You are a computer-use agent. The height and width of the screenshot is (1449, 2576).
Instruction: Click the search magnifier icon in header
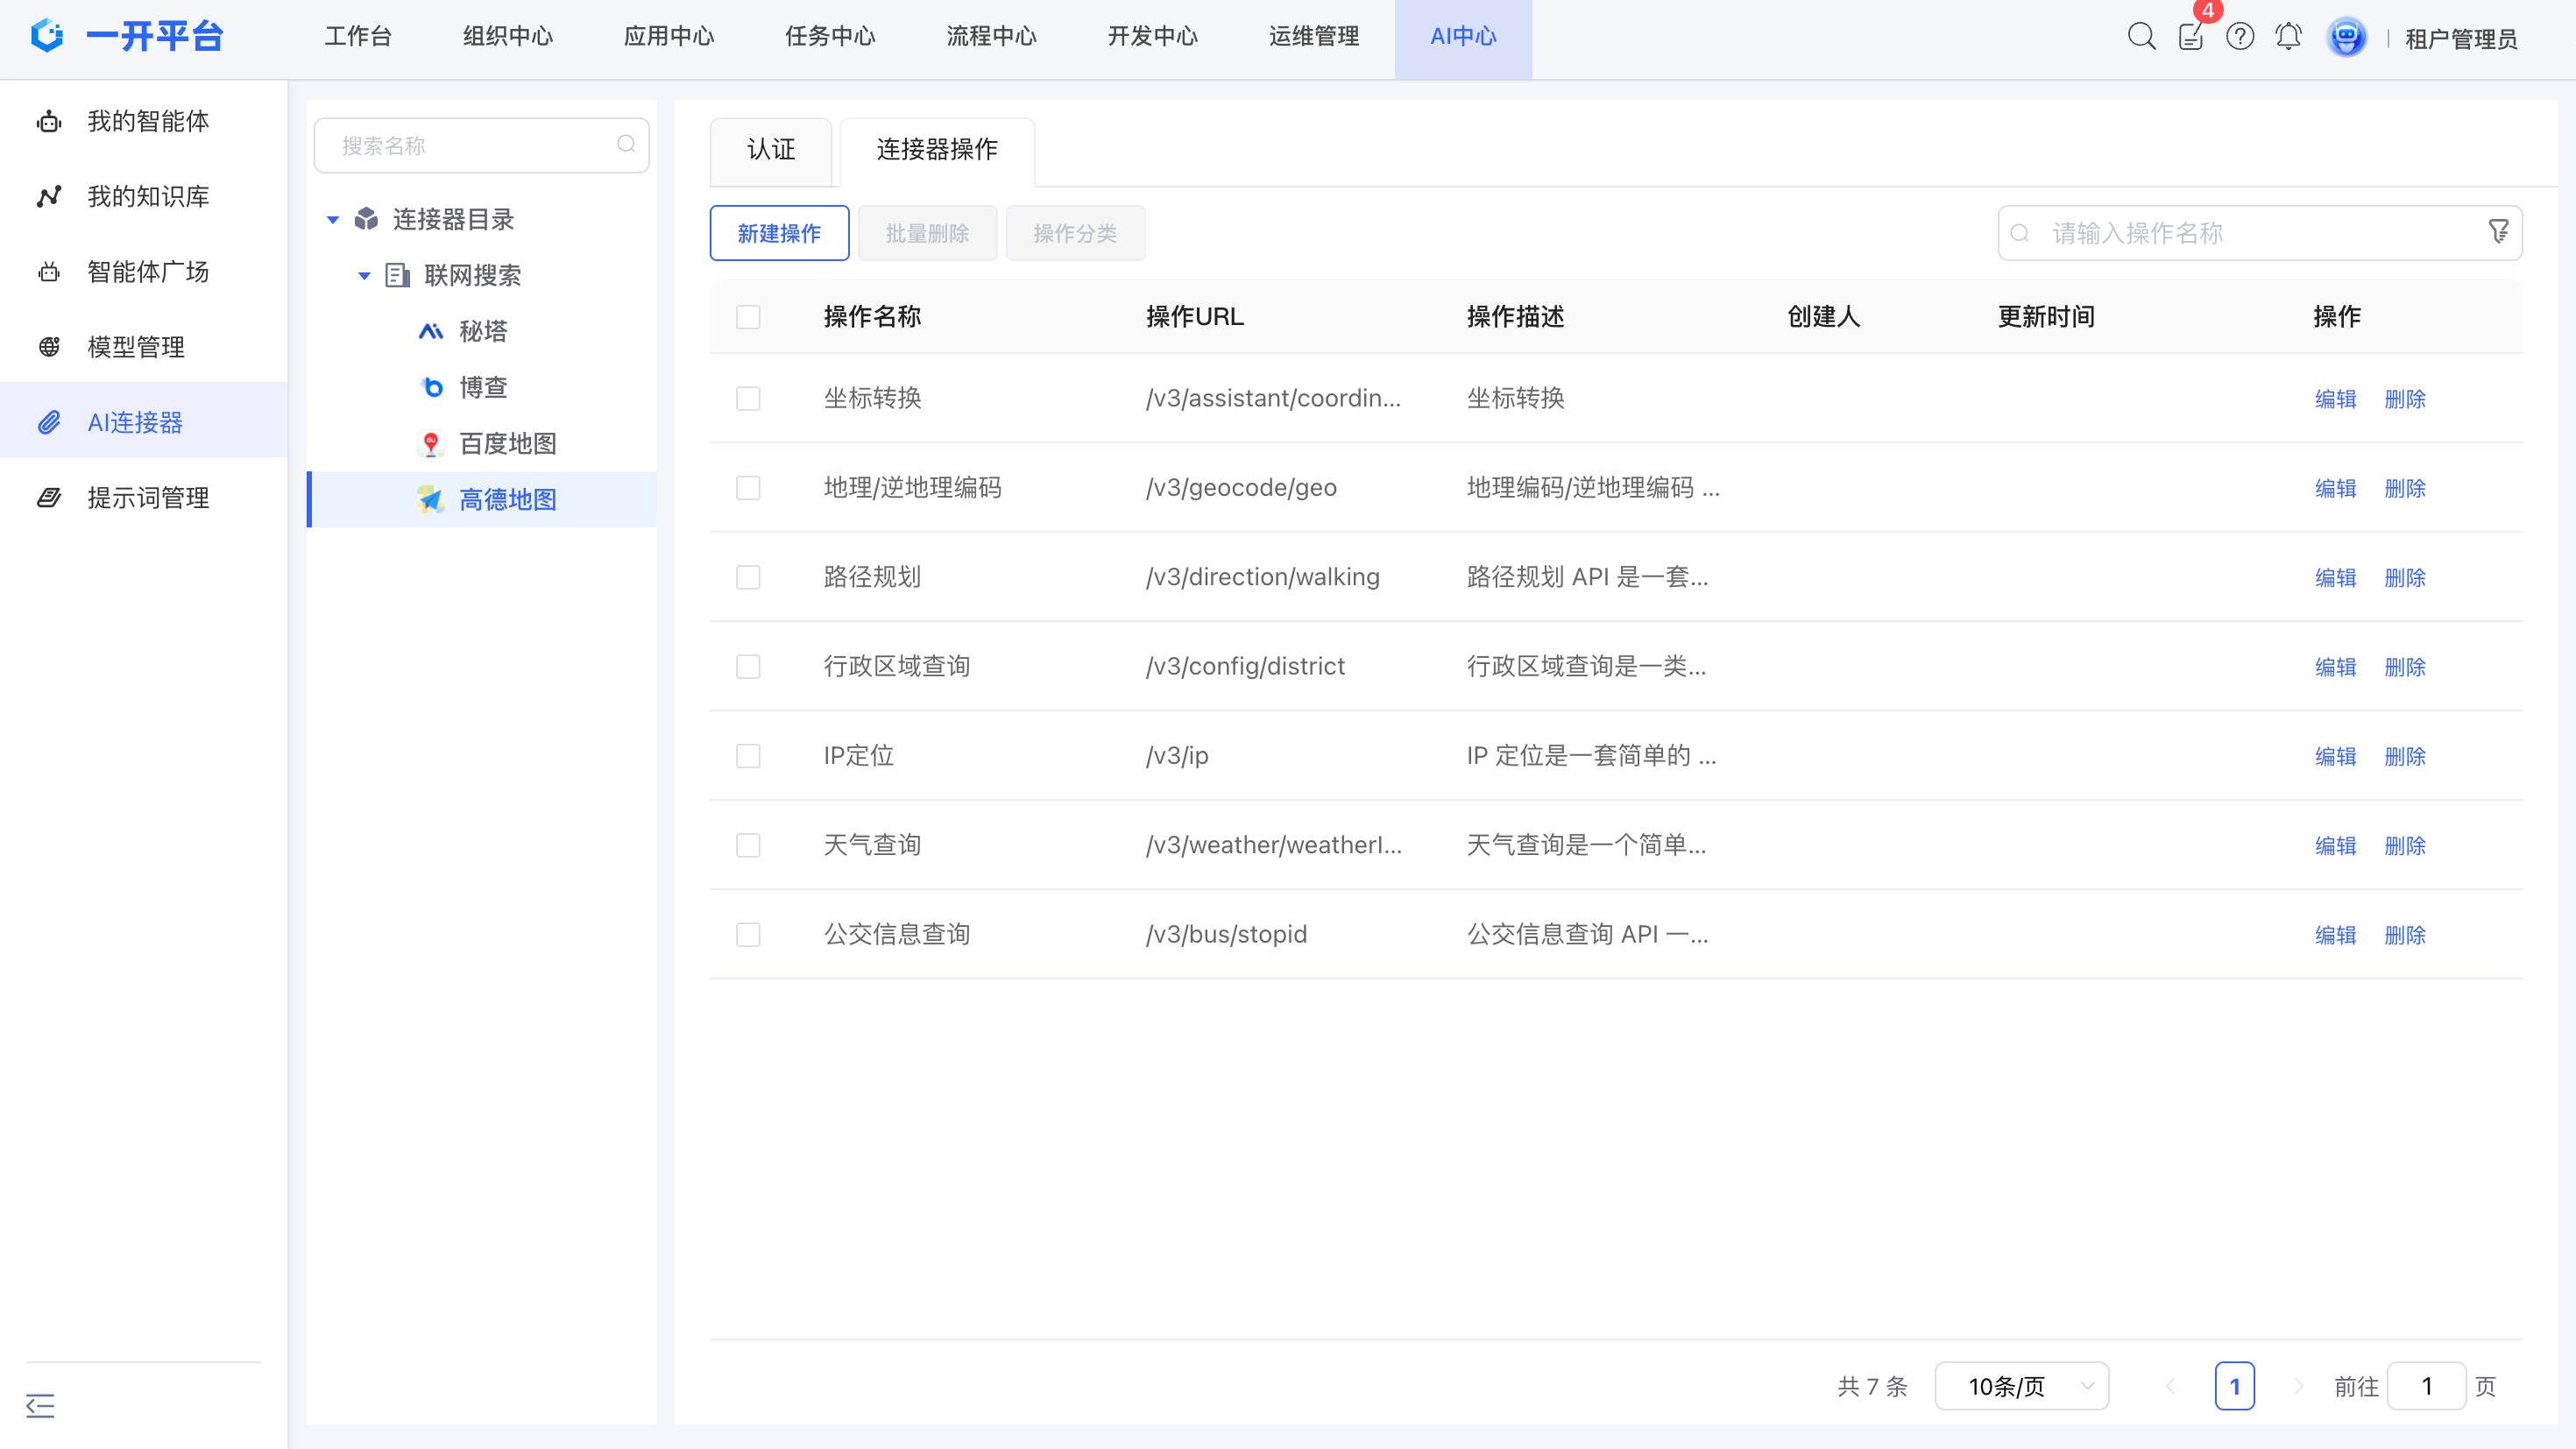(2141, 37)
